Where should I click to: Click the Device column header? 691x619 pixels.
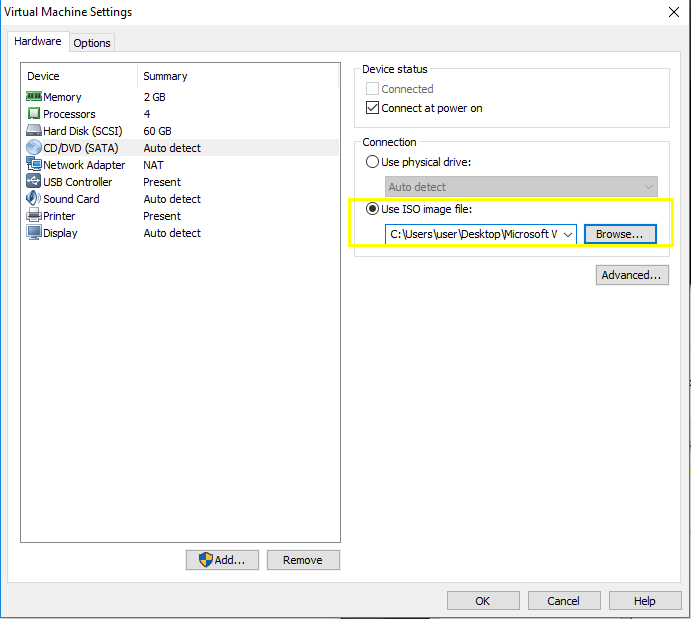[43, 76]
